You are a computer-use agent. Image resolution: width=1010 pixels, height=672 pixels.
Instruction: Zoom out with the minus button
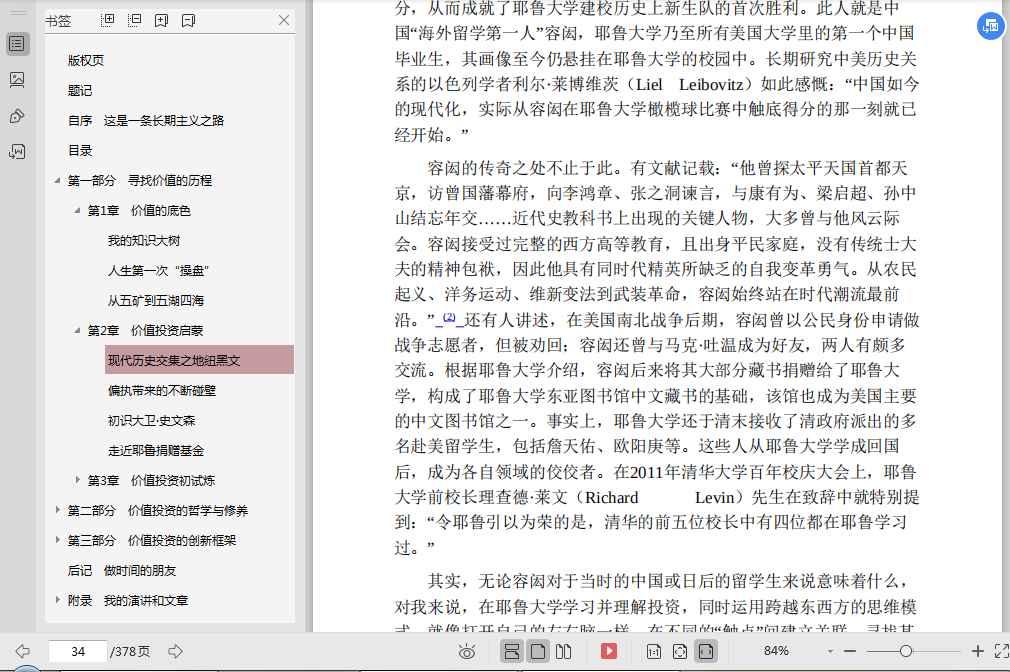tap(850, 651)
